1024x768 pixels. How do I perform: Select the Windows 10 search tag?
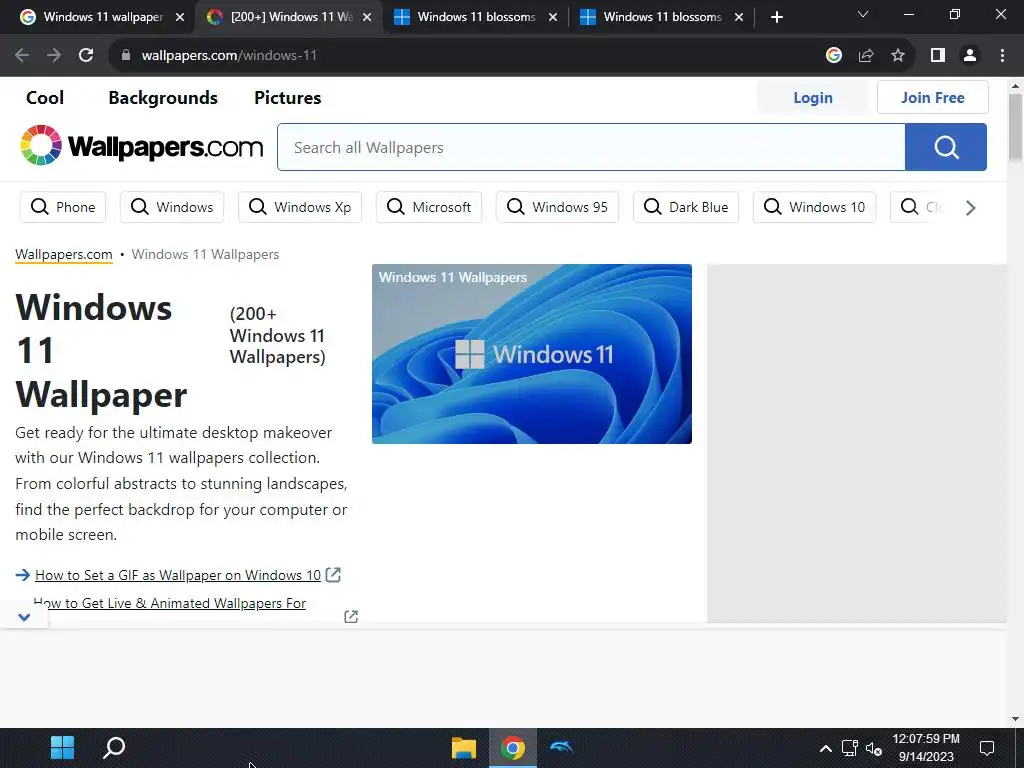coord(814,207)
